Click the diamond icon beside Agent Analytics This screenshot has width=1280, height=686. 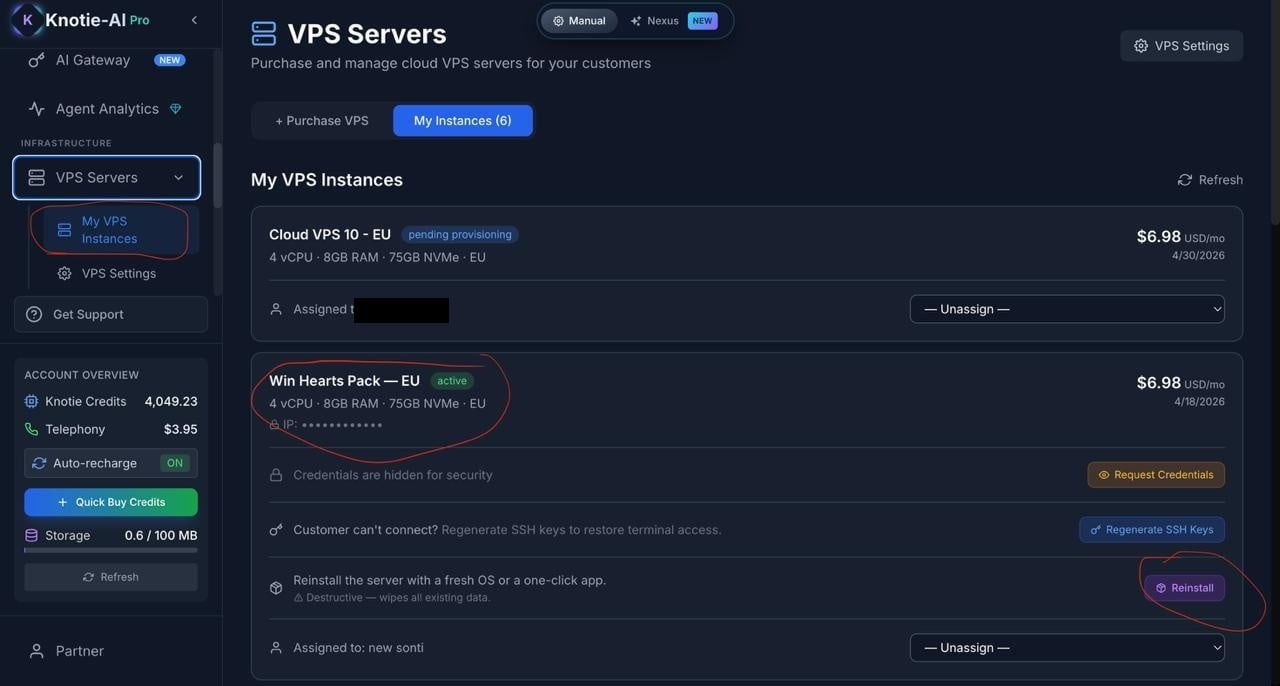(x=176, y=108)
